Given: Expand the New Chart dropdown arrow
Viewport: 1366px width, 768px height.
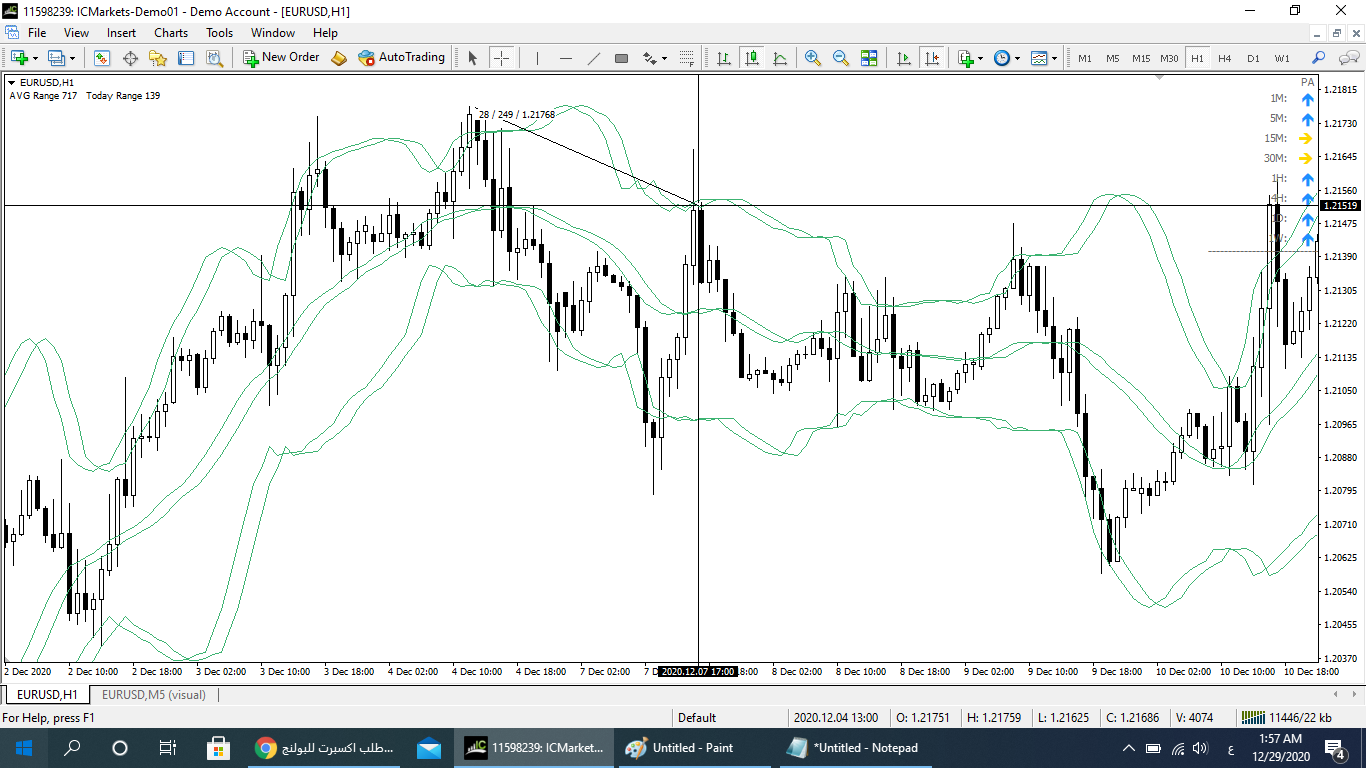Looking at the screenshot, I should 35,58.
